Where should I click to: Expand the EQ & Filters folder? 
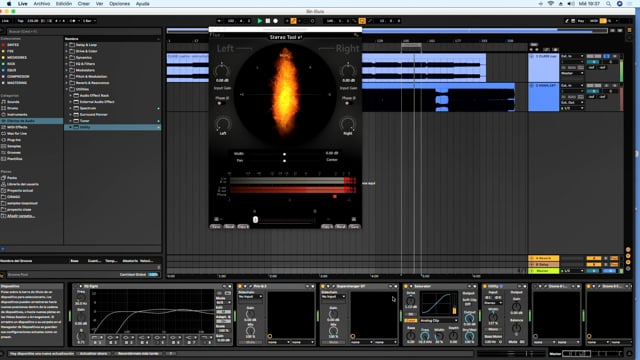(x=67, y=64)
